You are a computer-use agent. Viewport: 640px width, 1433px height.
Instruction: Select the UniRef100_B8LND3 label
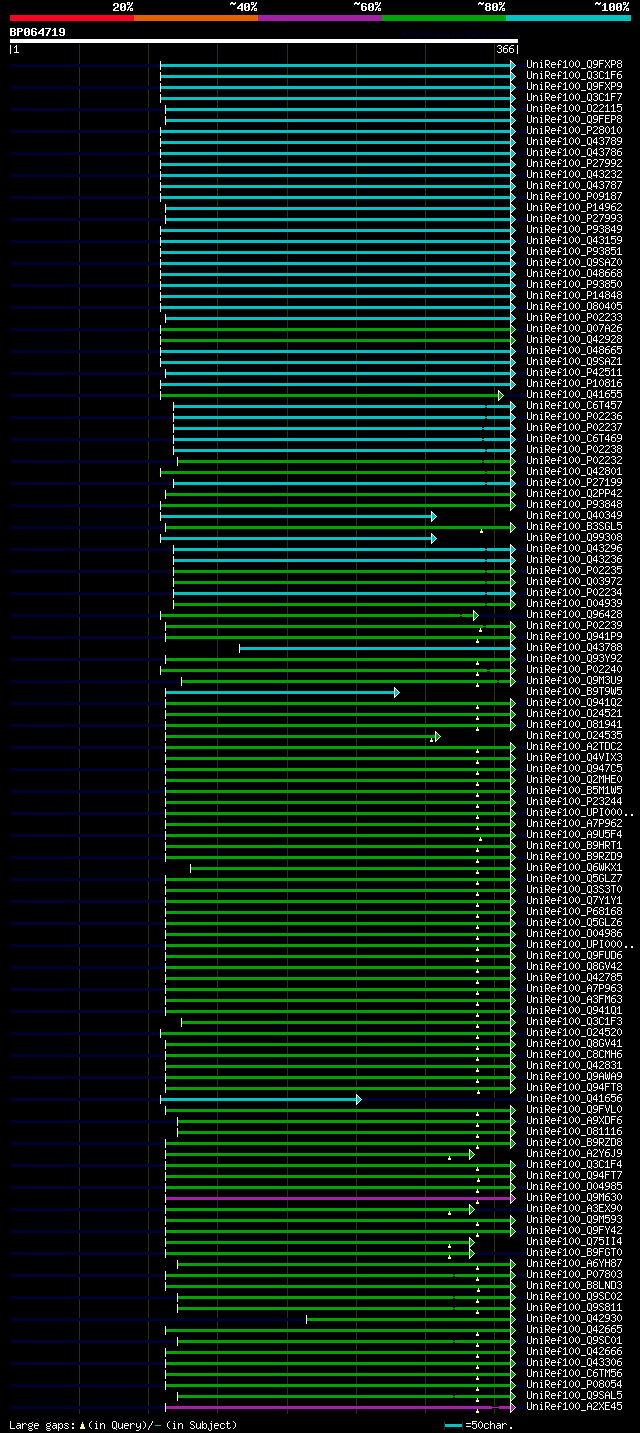574,1286
